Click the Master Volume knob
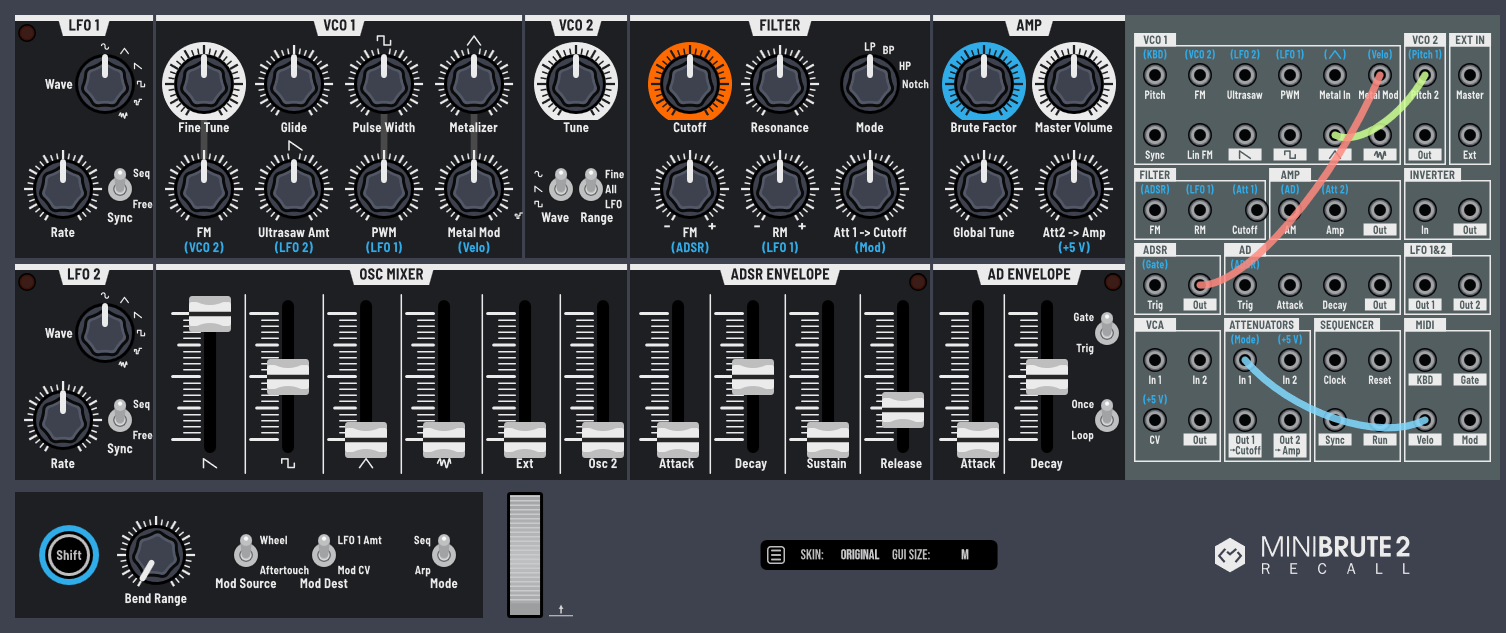The width and height of the screenshot is (1506, 633). pyautogui.click(x=1074, y=84)
